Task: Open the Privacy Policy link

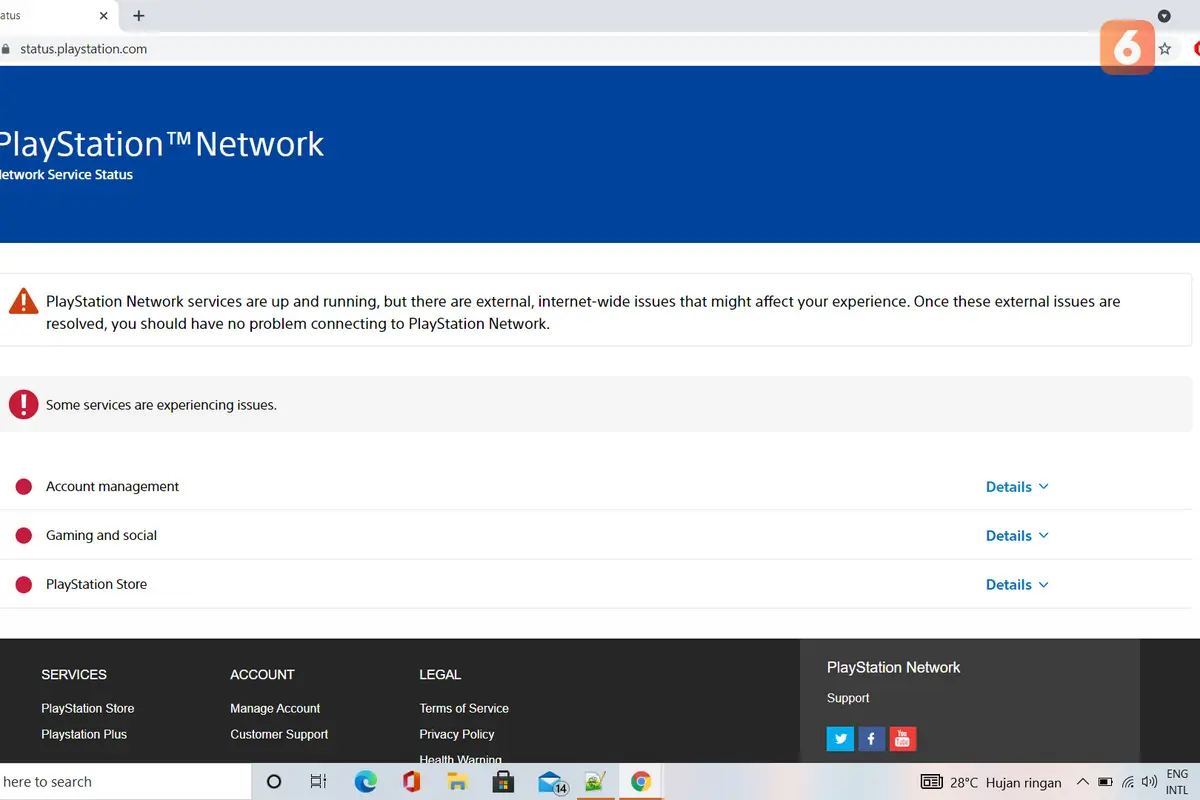Action: pyautogui.click(x=457, y=734)
